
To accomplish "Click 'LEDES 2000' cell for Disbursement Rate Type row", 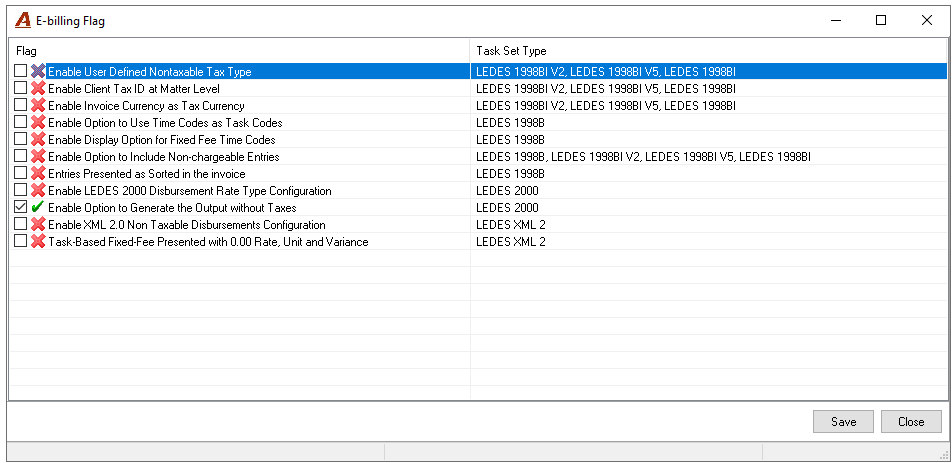I will [x=709, y=191].
